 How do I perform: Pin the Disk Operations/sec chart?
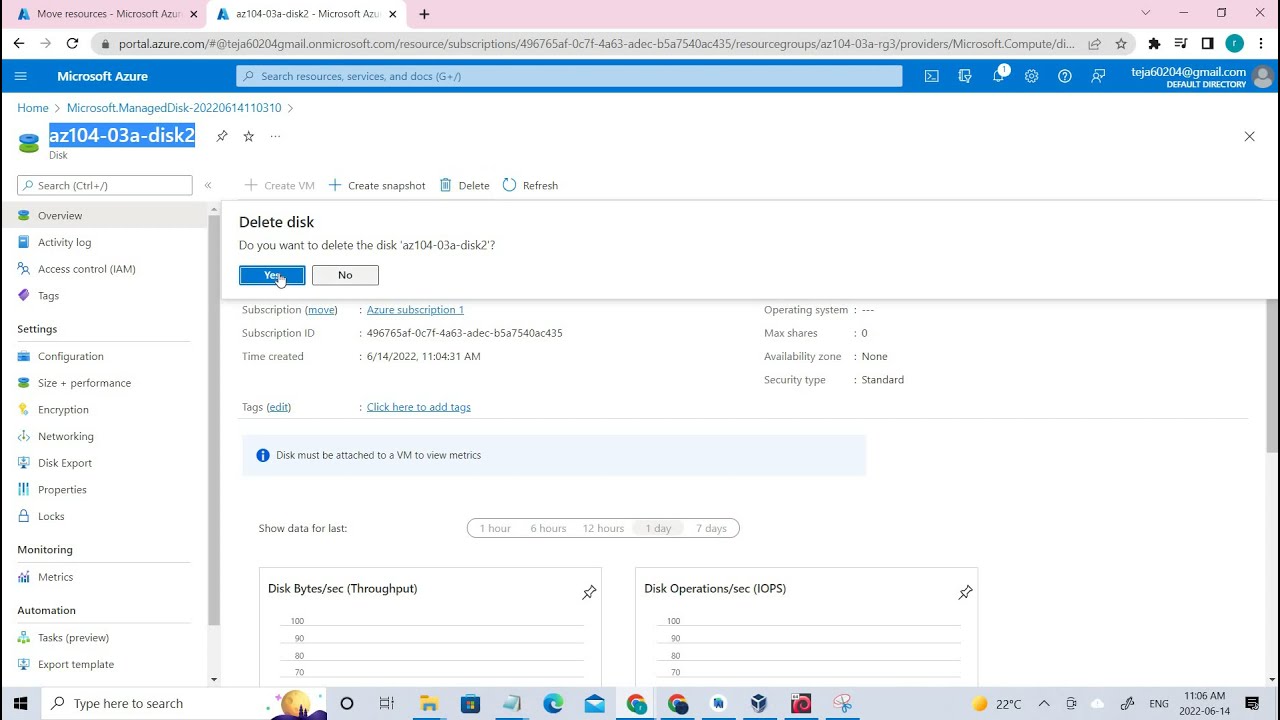pos(965,593)
